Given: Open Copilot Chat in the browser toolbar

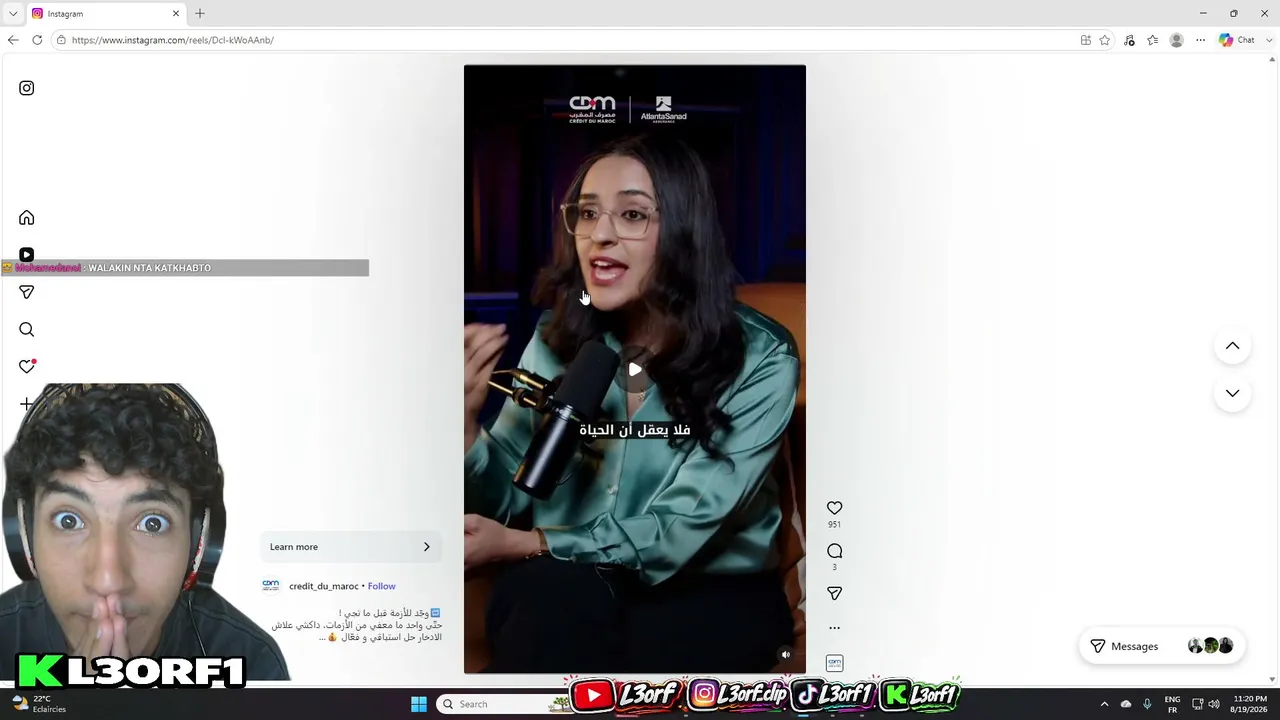Looking at the screenshot, I should pyautogui.click(x=1237, y=40).
